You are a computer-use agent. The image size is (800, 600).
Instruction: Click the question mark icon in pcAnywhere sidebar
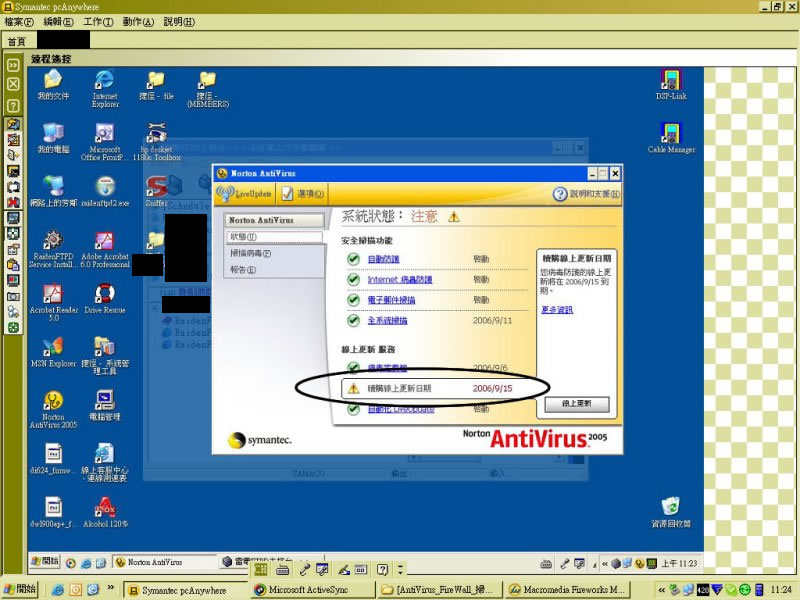pyautogui.click(x=13, y=106)
